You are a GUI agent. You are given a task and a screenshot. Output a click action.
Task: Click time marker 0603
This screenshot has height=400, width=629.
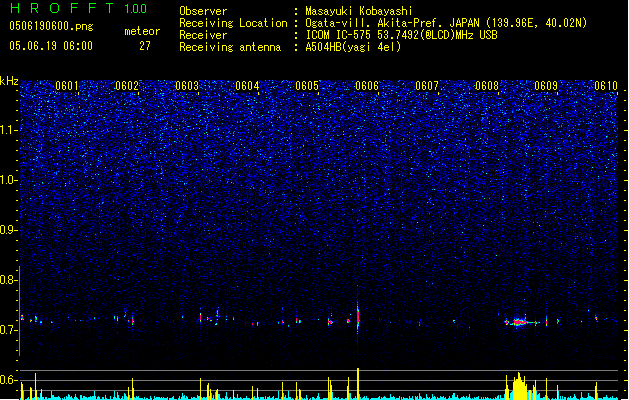click(187, 86)
